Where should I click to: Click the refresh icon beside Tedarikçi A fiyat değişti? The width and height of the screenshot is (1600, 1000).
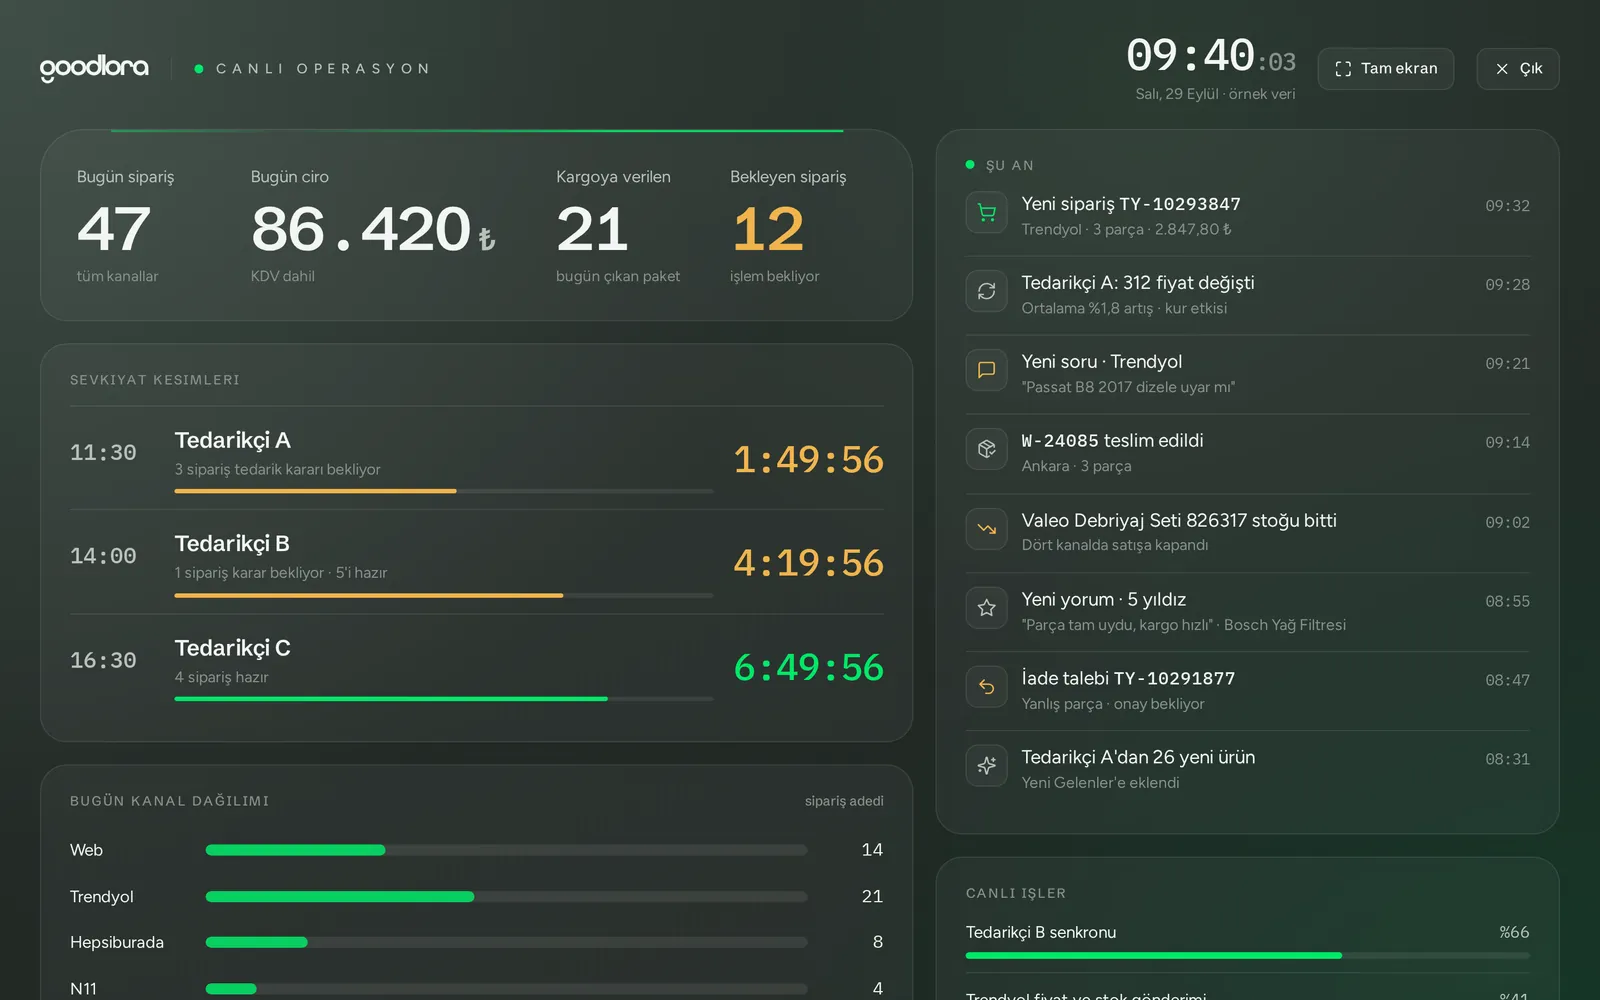[986, 291]
